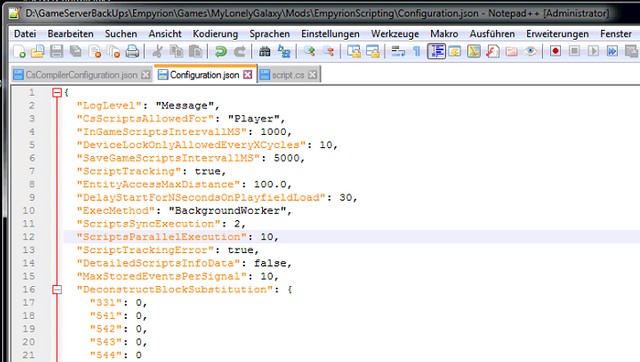Close the CsCompilerConfiguration.json tab
The height and width of the screenshot is (362, 640).
click(146, 75)
